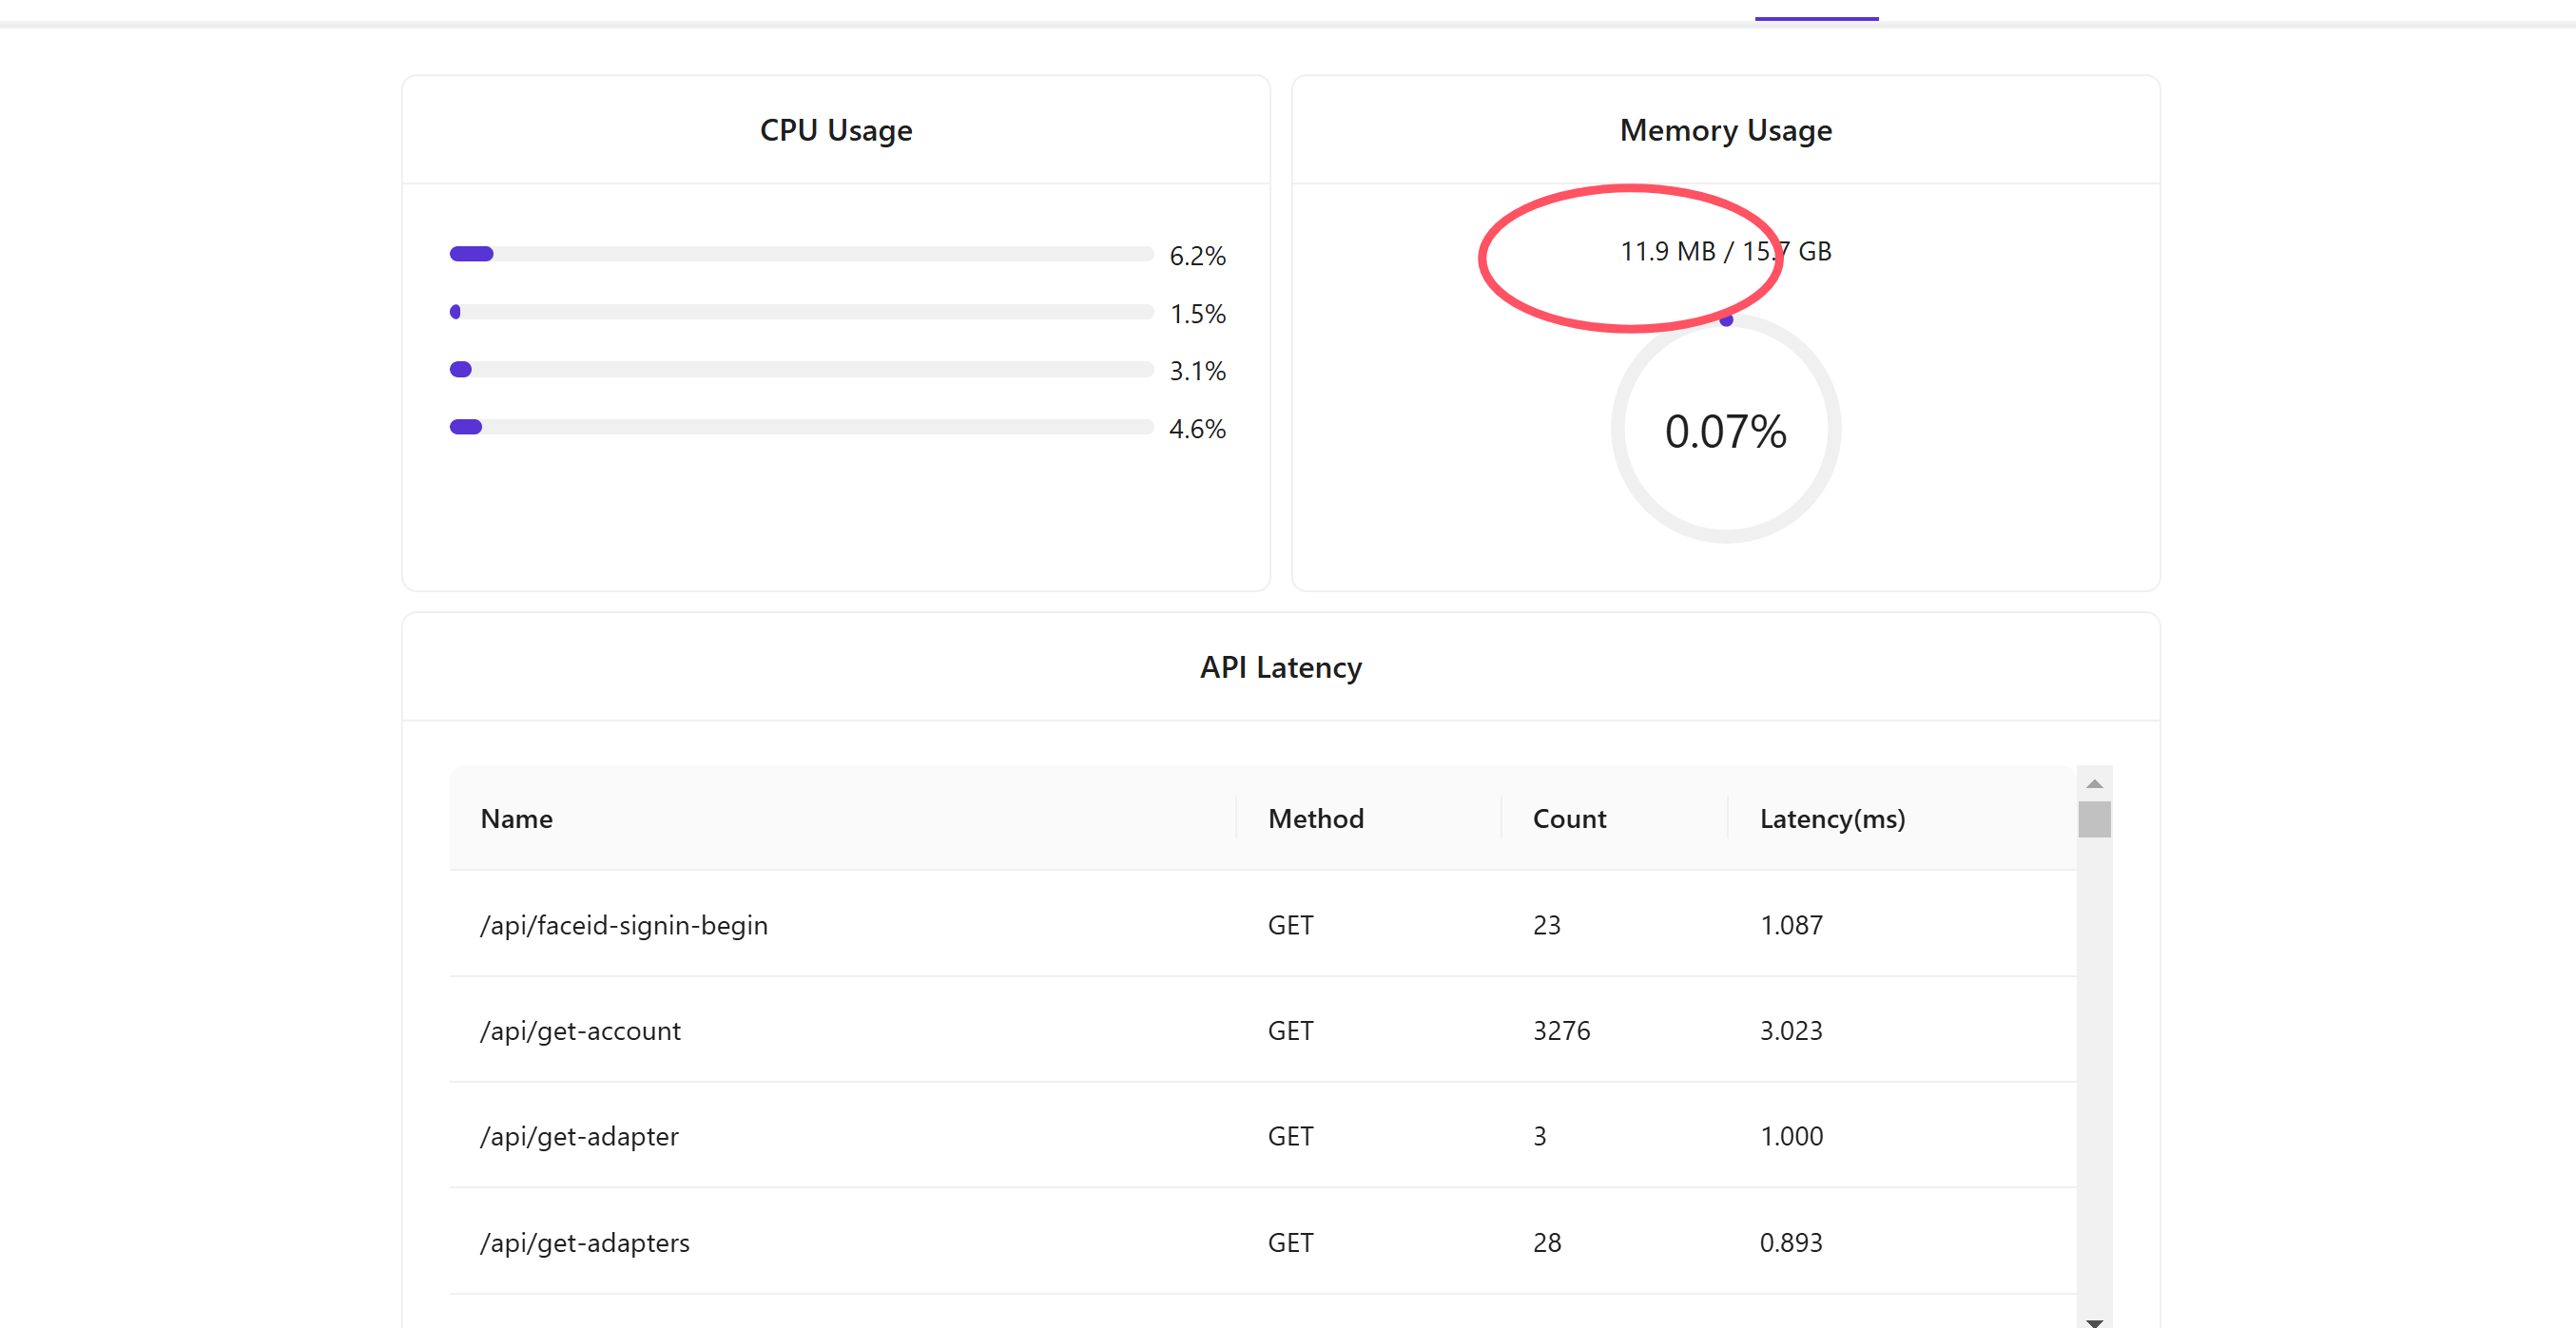Image resolution: width=2576 pixels, height=1328 pixels.
Task: Click the active tab underline at top
Action: (1816, 18)
